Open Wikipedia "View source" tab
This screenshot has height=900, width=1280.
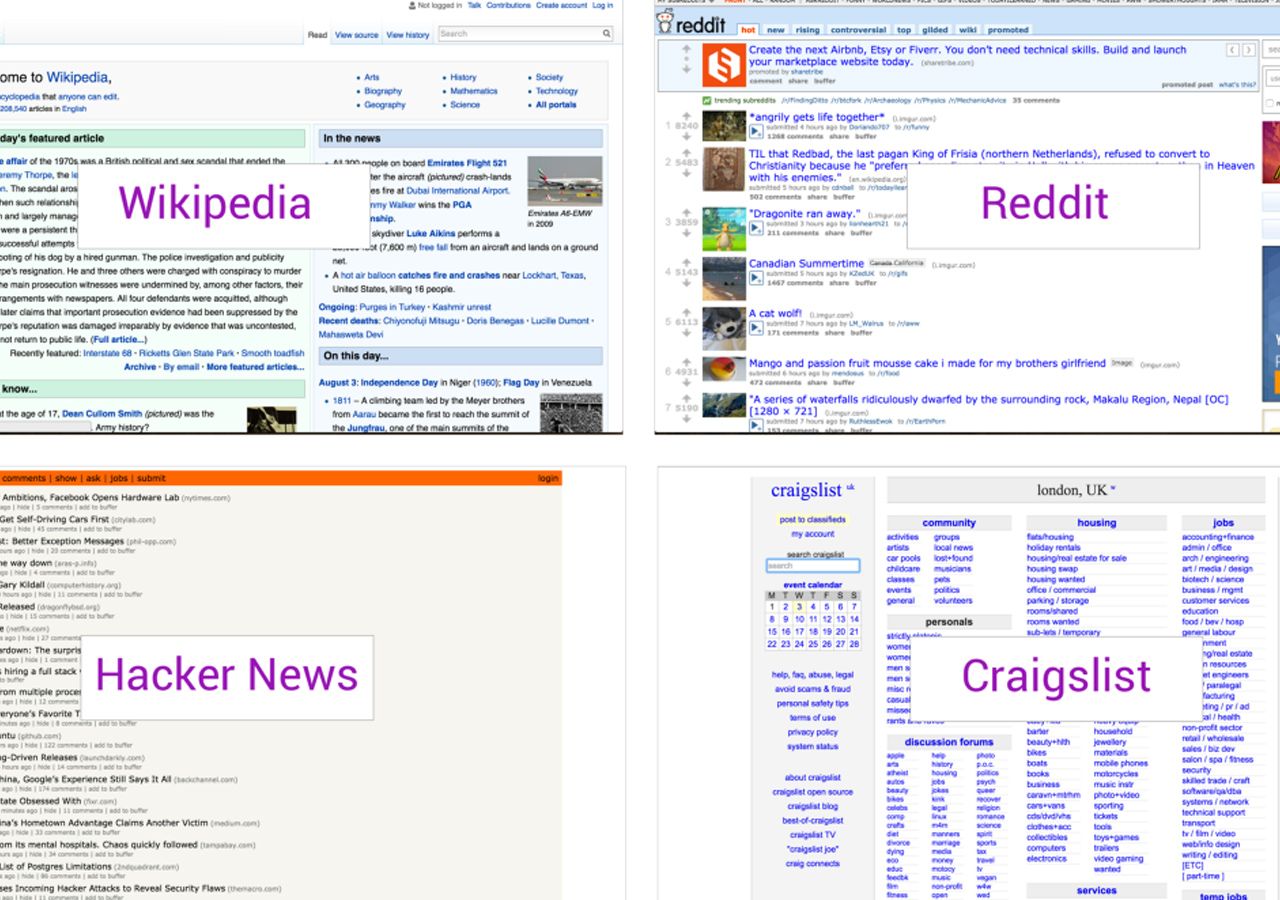357,35
